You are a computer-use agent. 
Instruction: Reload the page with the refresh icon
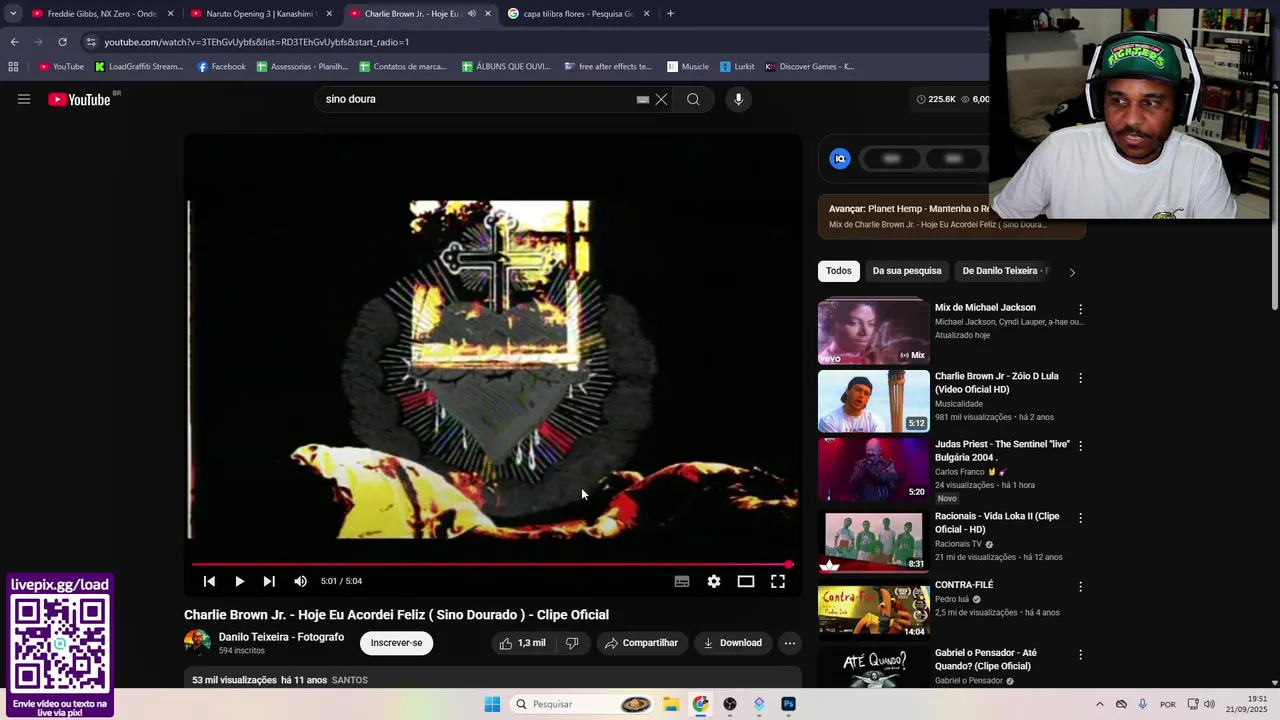click(x=62, y=42)
